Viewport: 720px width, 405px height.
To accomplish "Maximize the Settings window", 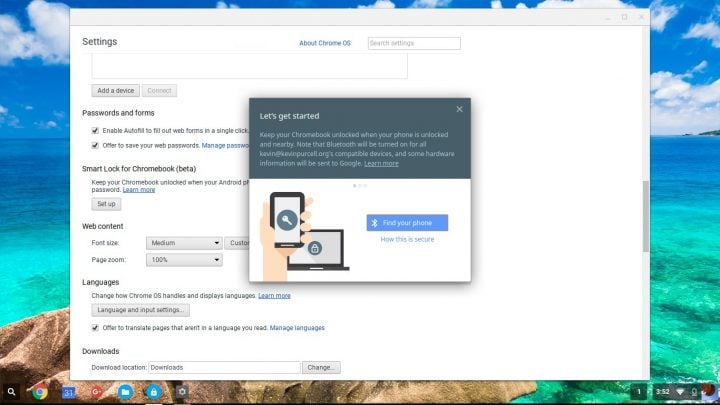I will tap(624, 17).
